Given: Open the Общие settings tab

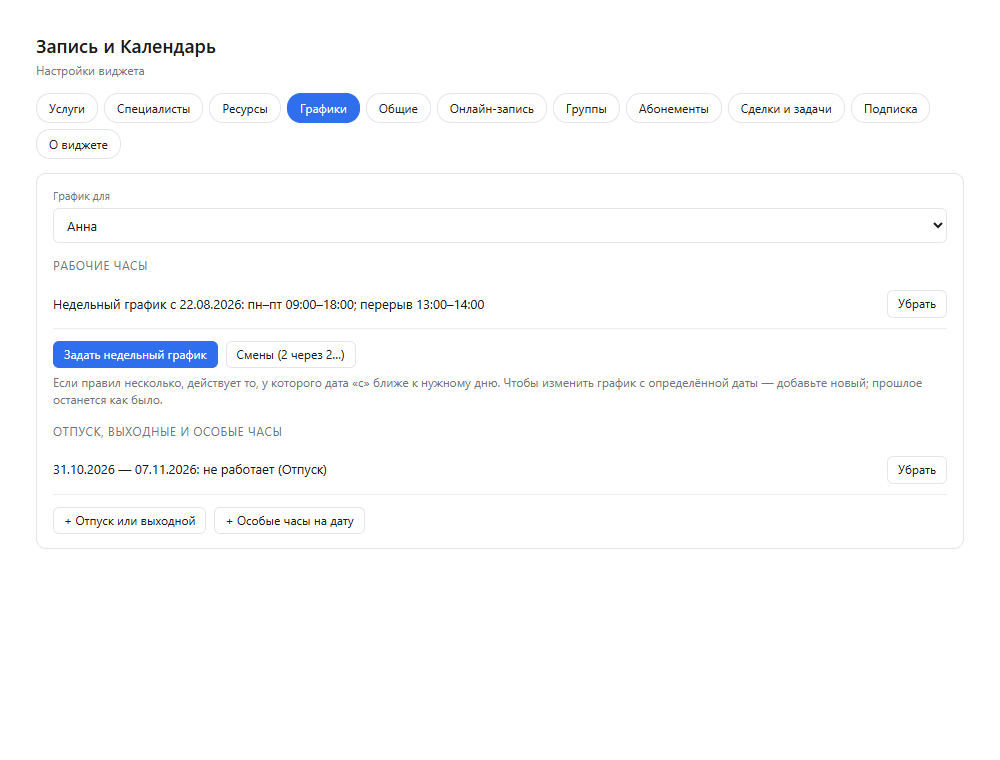Looking at the screenshot, I should [x=399, y=108].
